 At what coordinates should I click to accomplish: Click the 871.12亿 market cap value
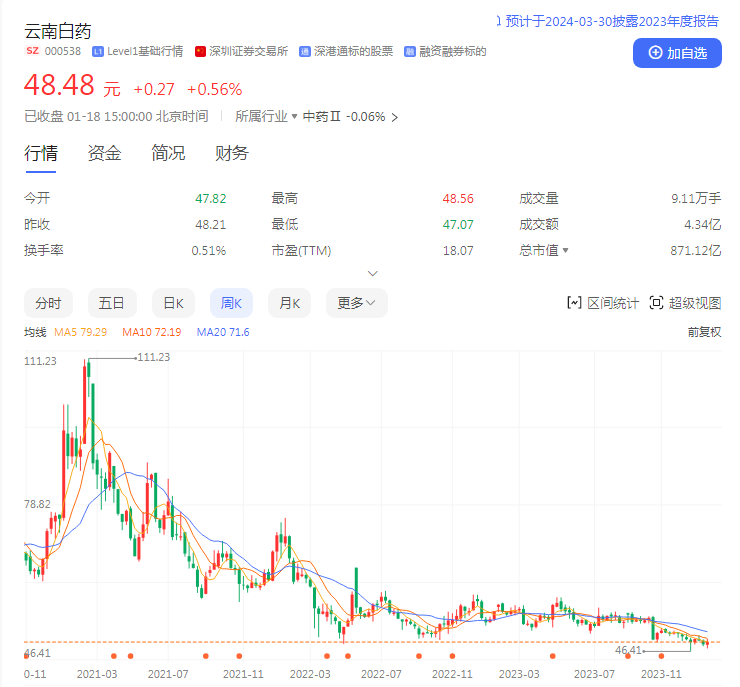(696, 251)
